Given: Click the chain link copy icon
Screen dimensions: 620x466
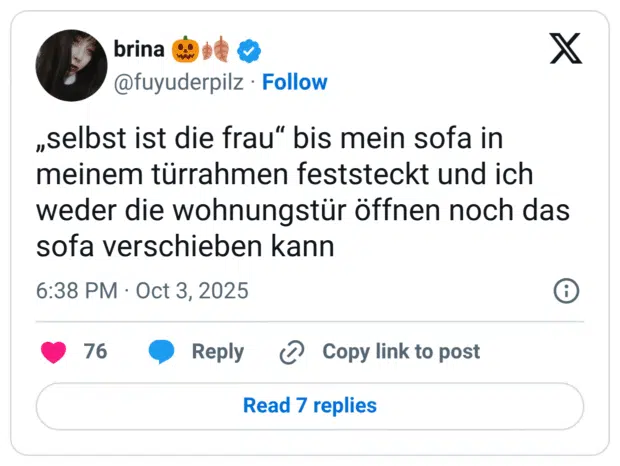Looking at the screenshot, I should click(x=292, y=352).
